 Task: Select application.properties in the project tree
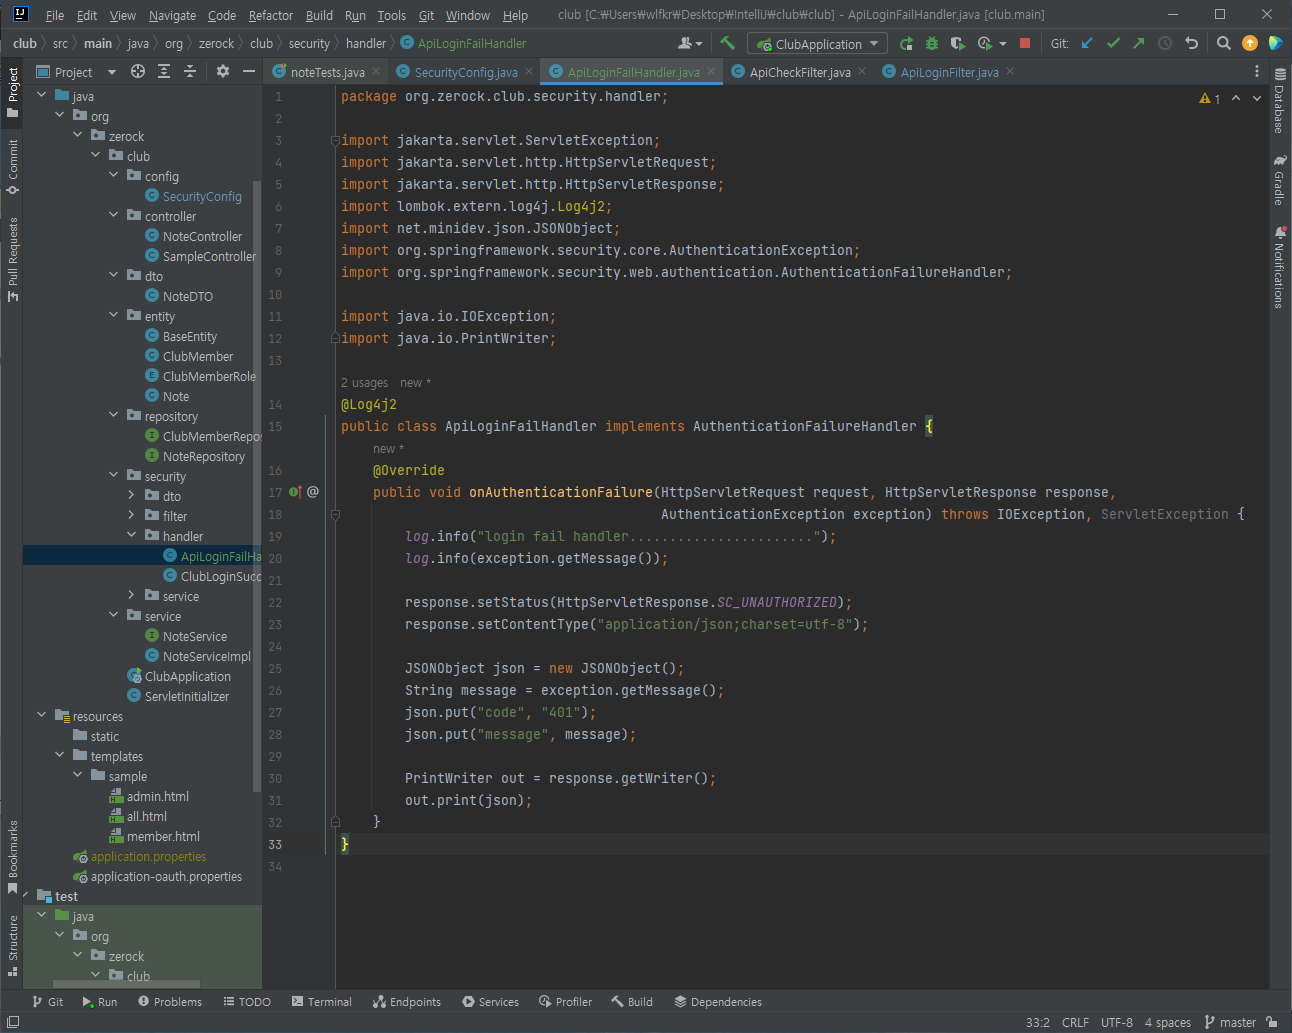(148, 856)
